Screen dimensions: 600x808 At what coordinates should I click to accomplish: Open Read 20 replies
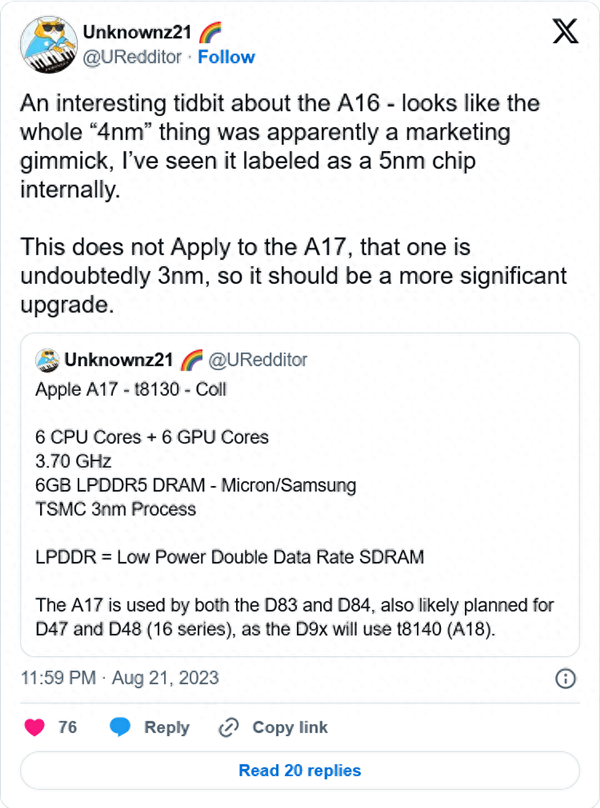pyautogui.click(x=300, y=770)
